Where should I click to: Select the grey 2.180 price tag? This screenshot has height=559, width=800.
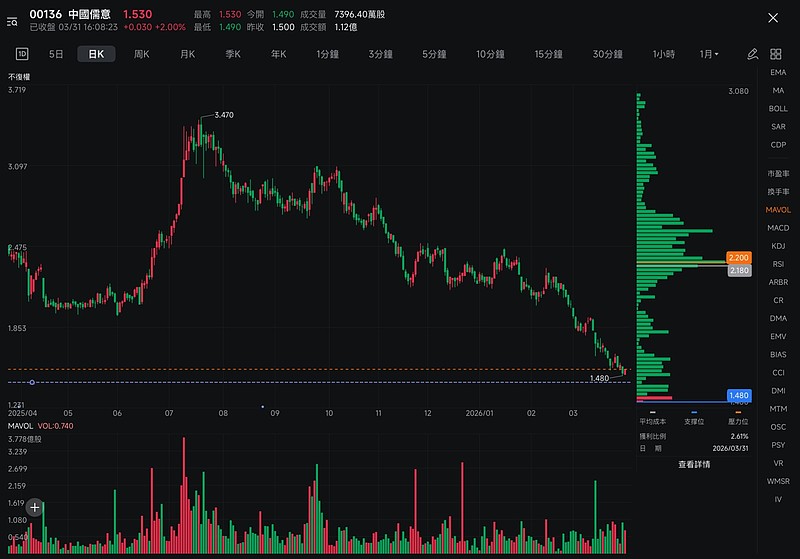739,270
